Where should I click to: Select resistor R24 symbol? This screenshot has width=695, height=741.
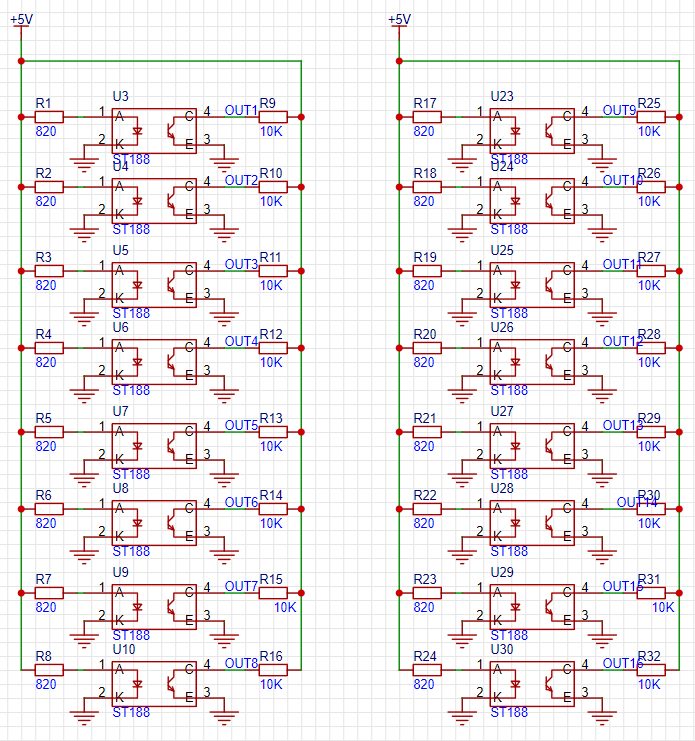coord(427,670)
